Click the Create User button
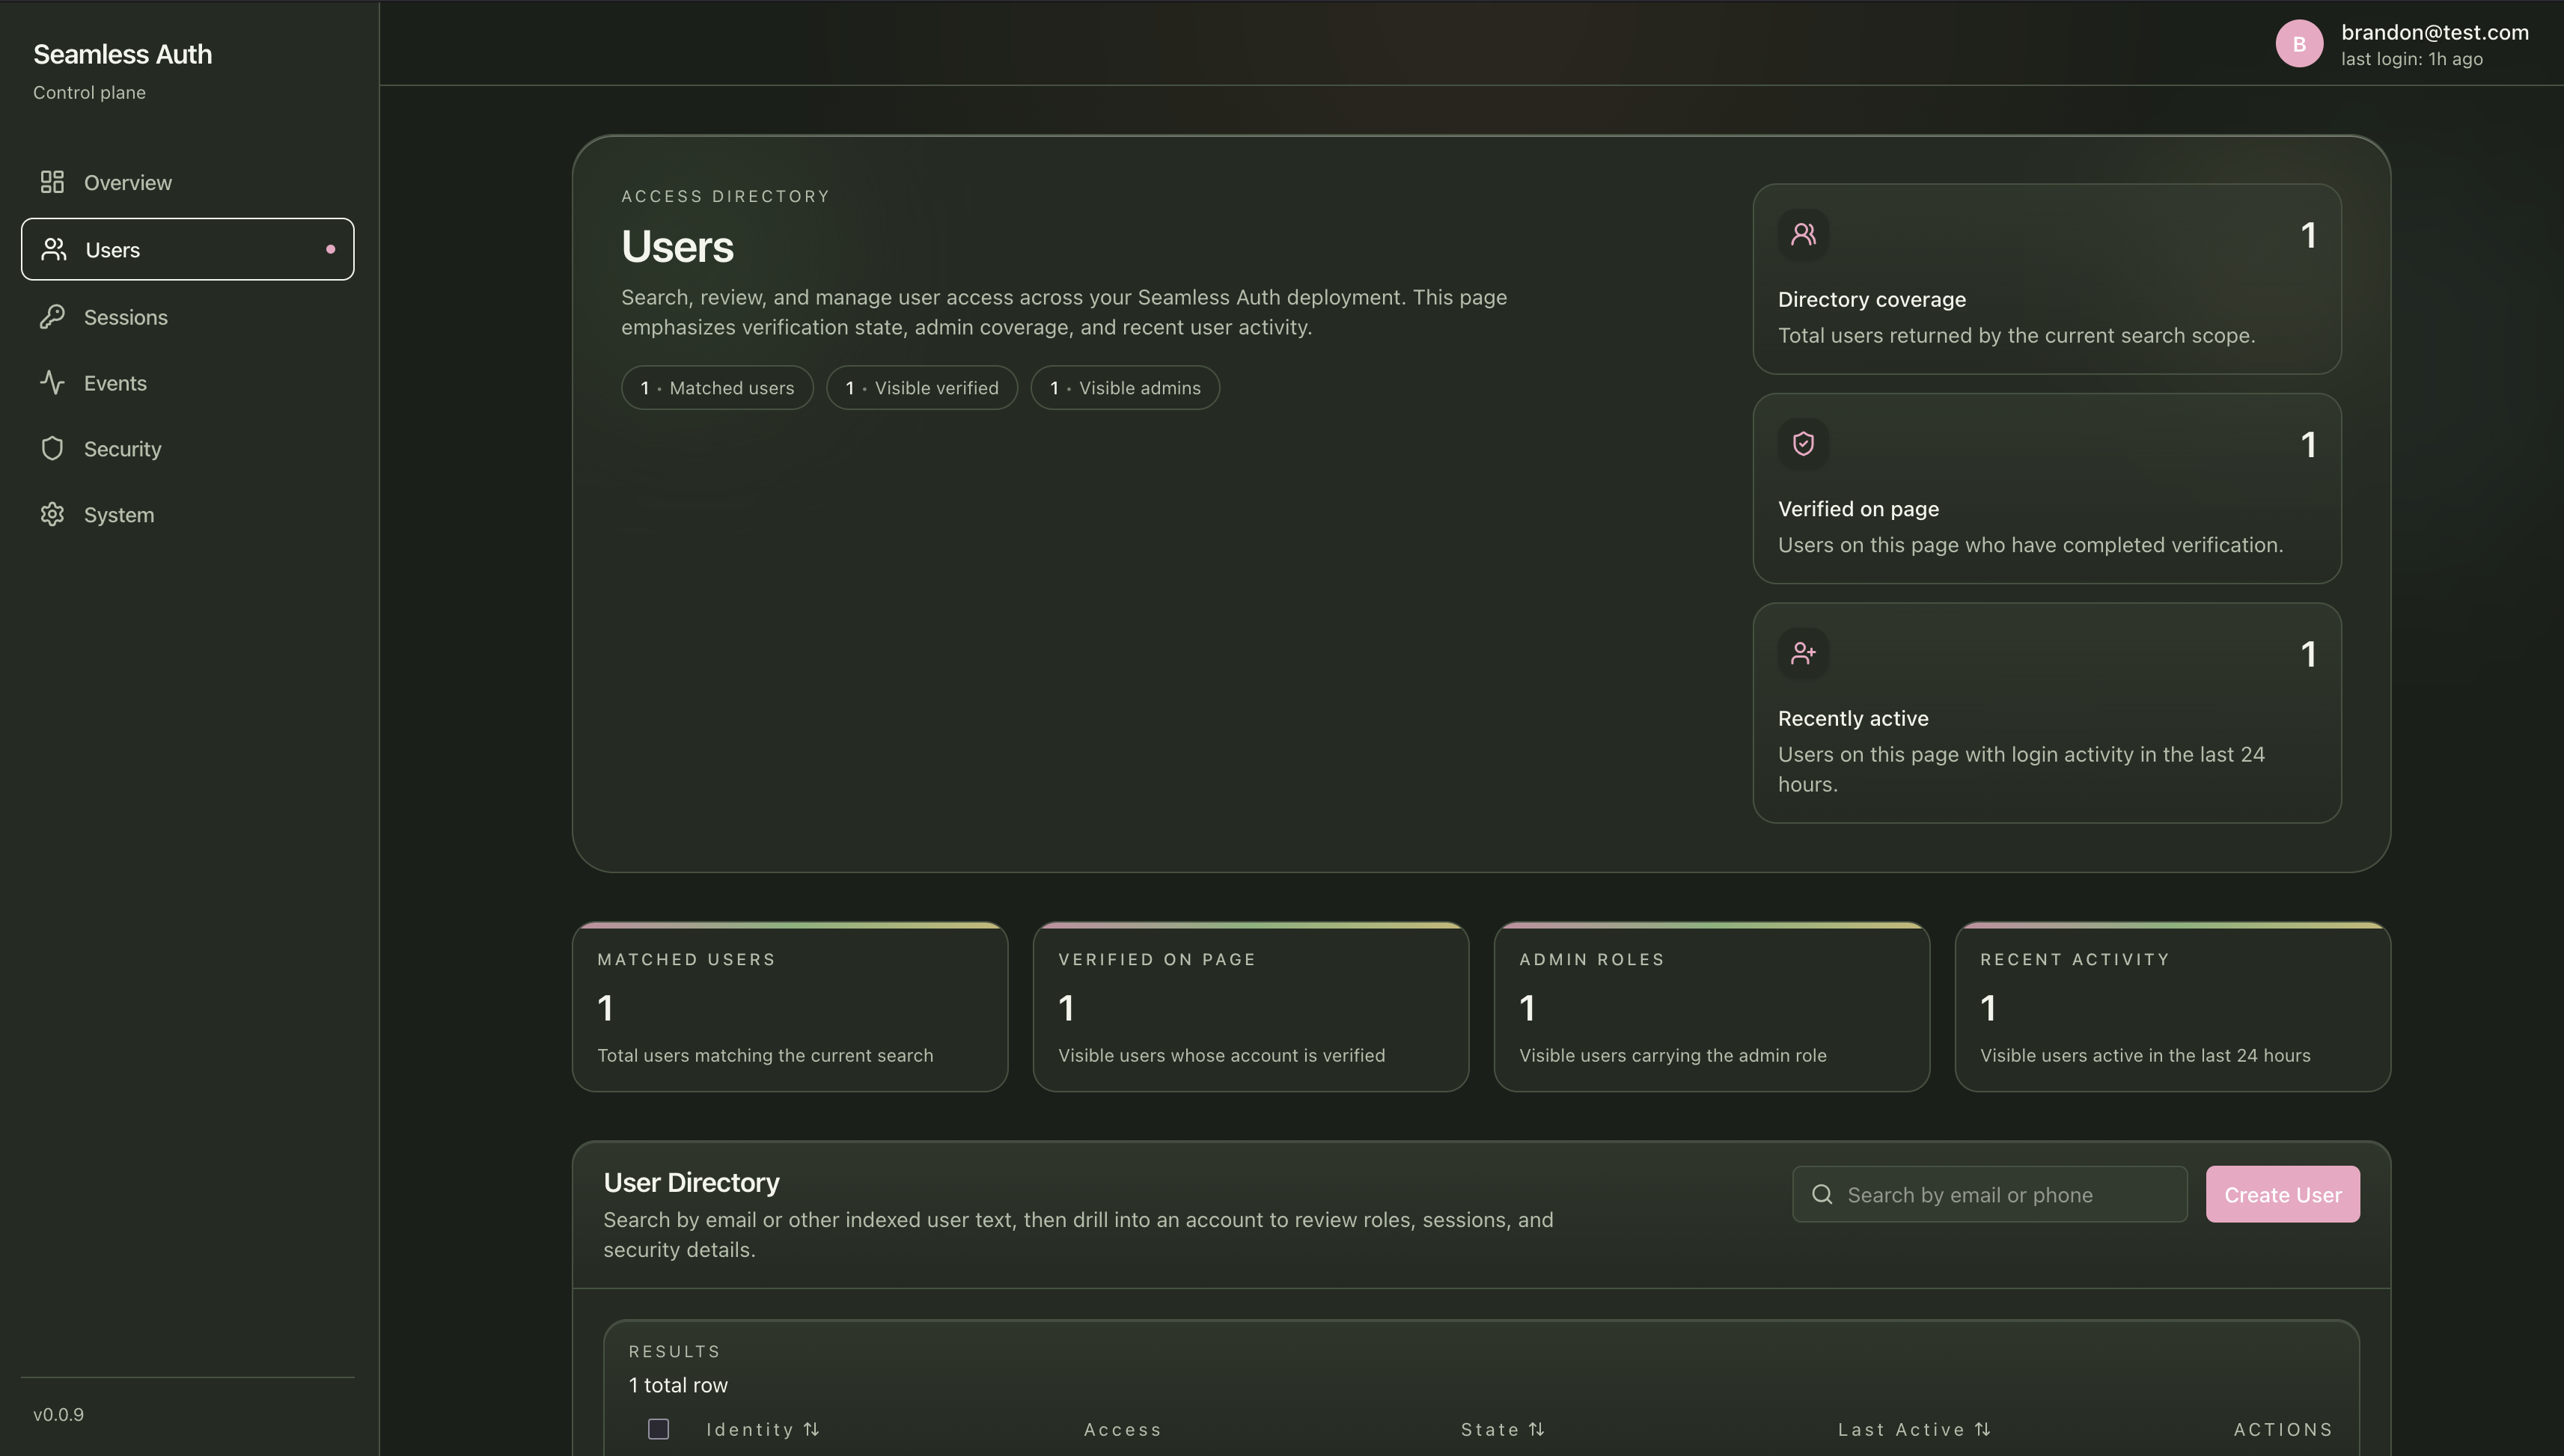The width and height of the screenshot is (2564, 1456). point(2282,1194)
